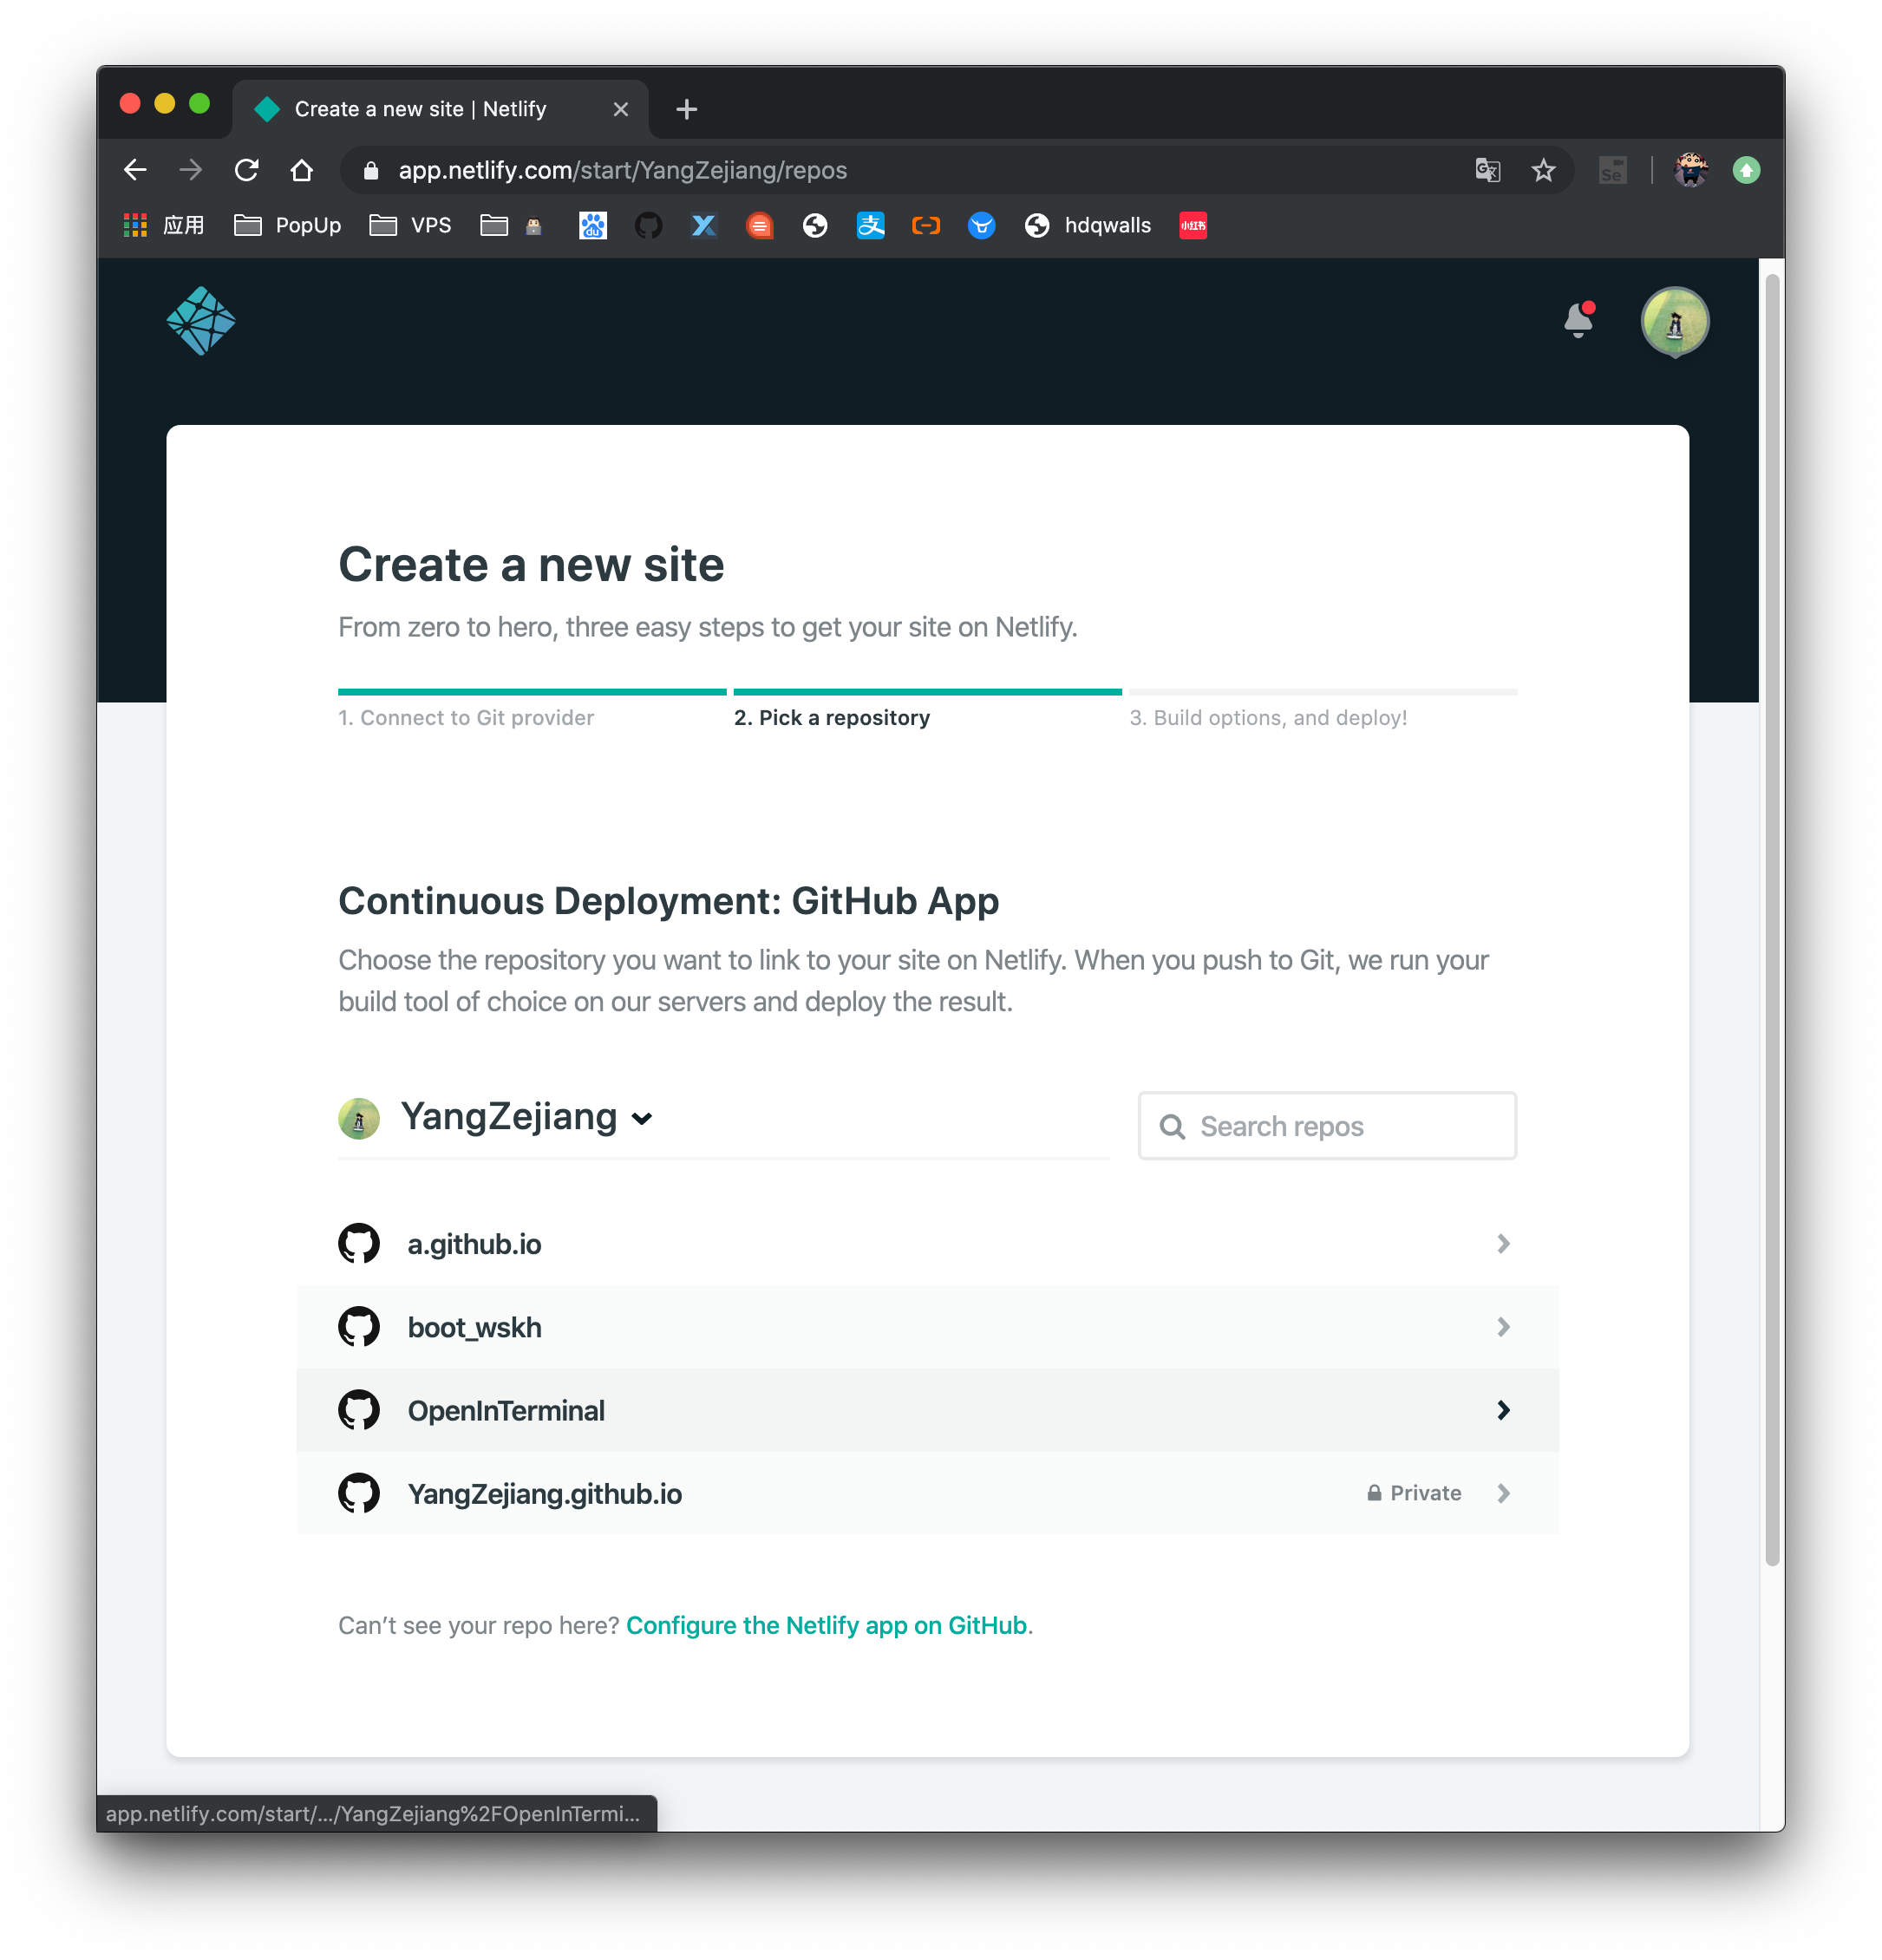Click the chevron on the OpenInTerminal row
The width and height of the screenshot is (1882, 1960).
point(1503,1409)
